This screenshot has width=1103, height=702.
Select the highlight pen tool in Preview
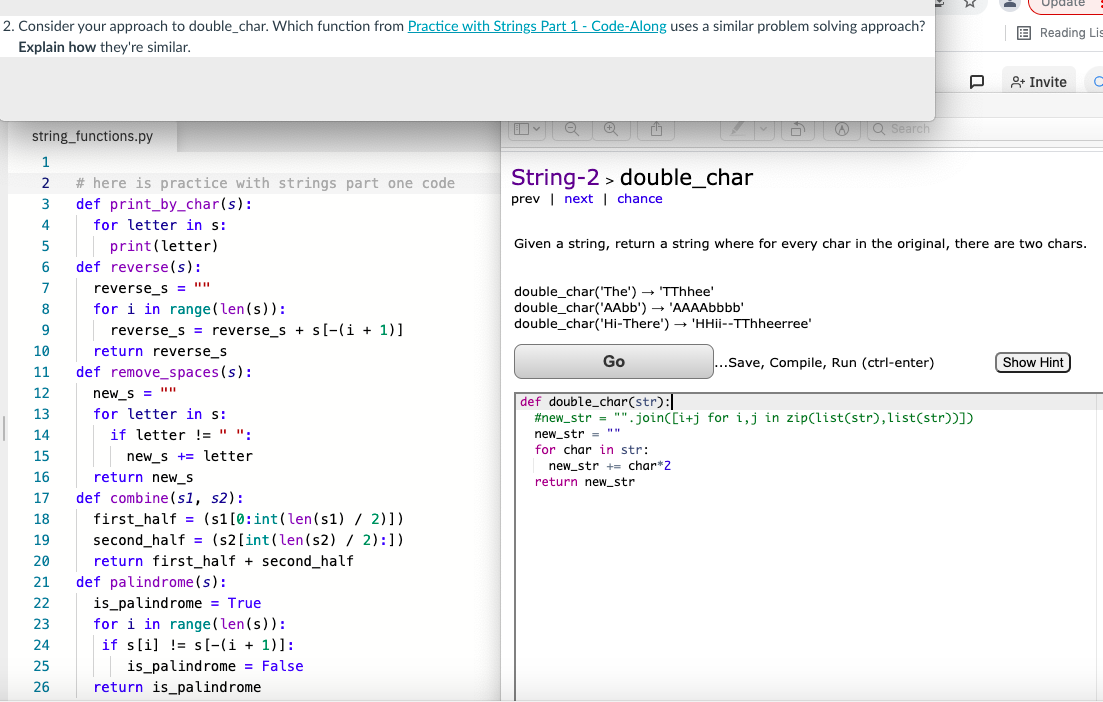click(737, 129)
